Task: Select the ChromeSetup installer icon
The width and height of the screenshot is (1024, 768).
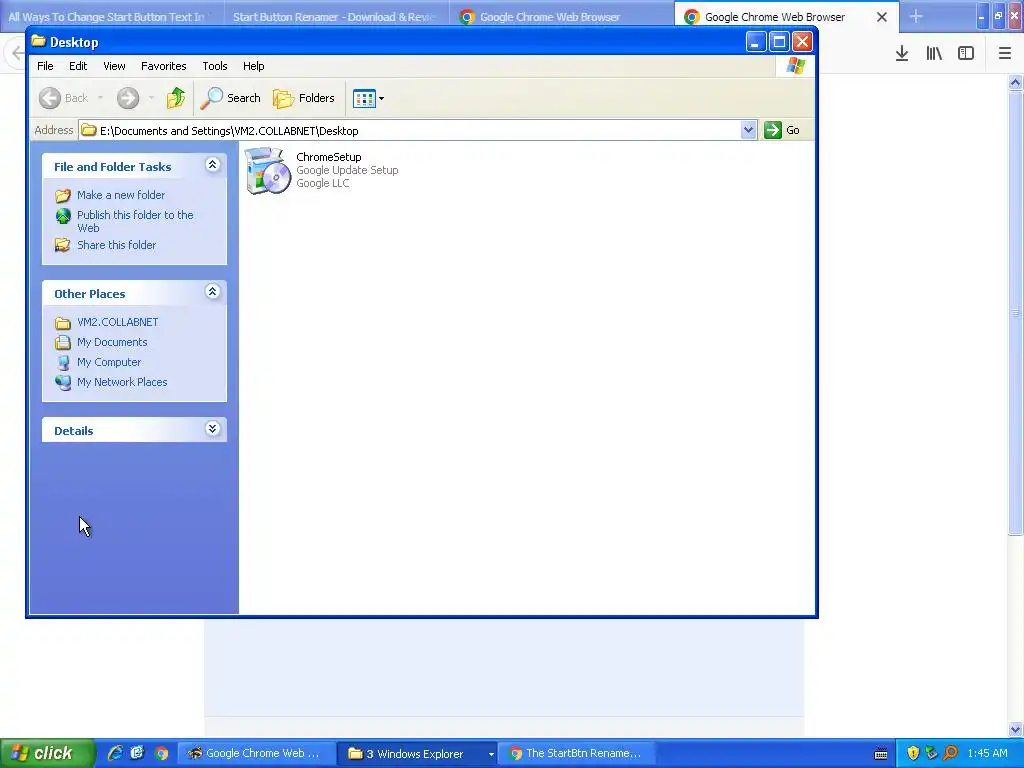Action: click(x=268, y=170)
